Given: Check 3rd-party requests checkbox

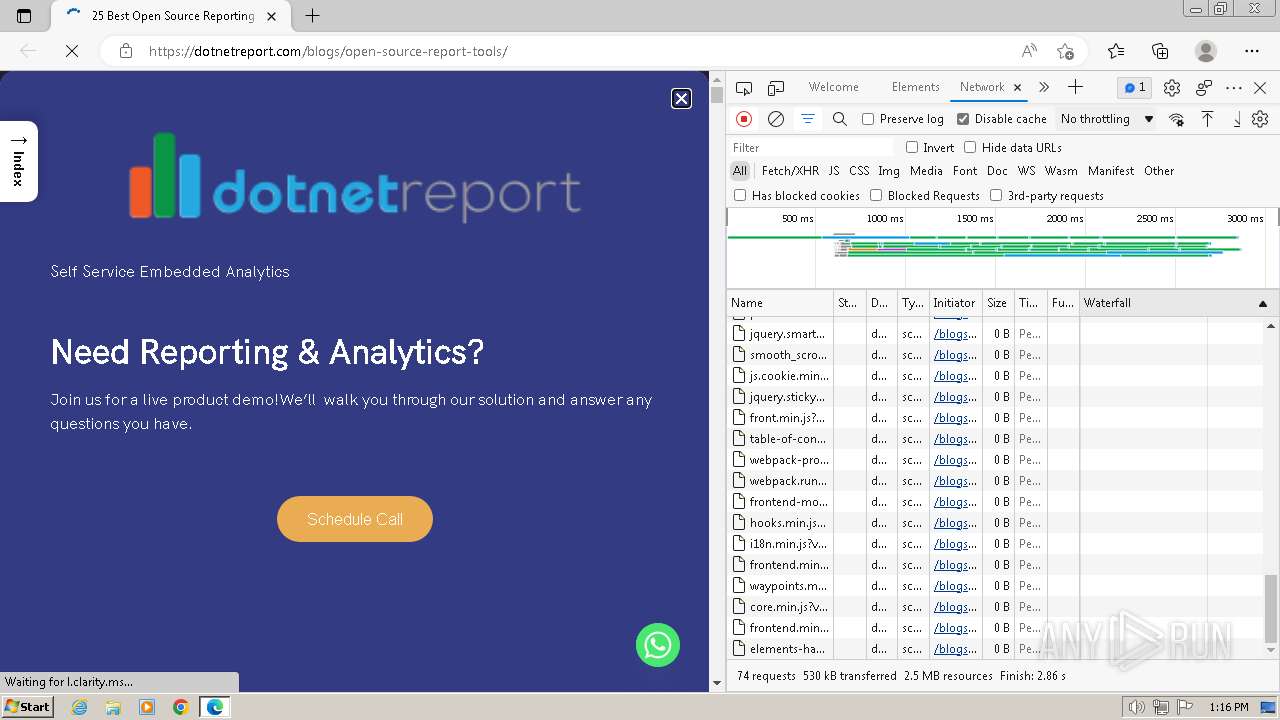Looking at the screenshot, I should click(996, 195).
